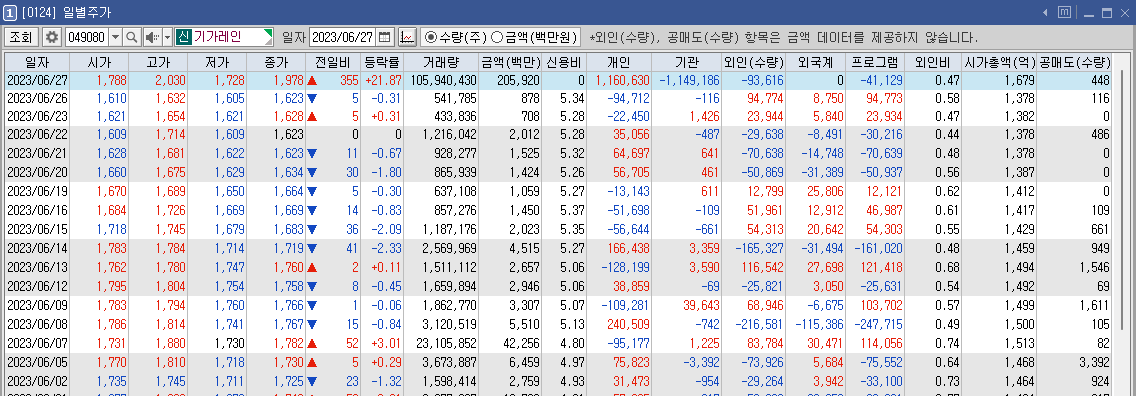This screenshot has height=396, width=1136.
Task: Open the calendar date picker icon
Action: coord(385,37)
